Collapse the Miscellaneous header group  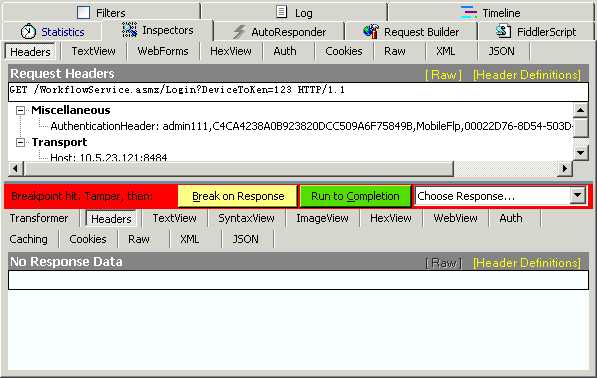(20, 110)
